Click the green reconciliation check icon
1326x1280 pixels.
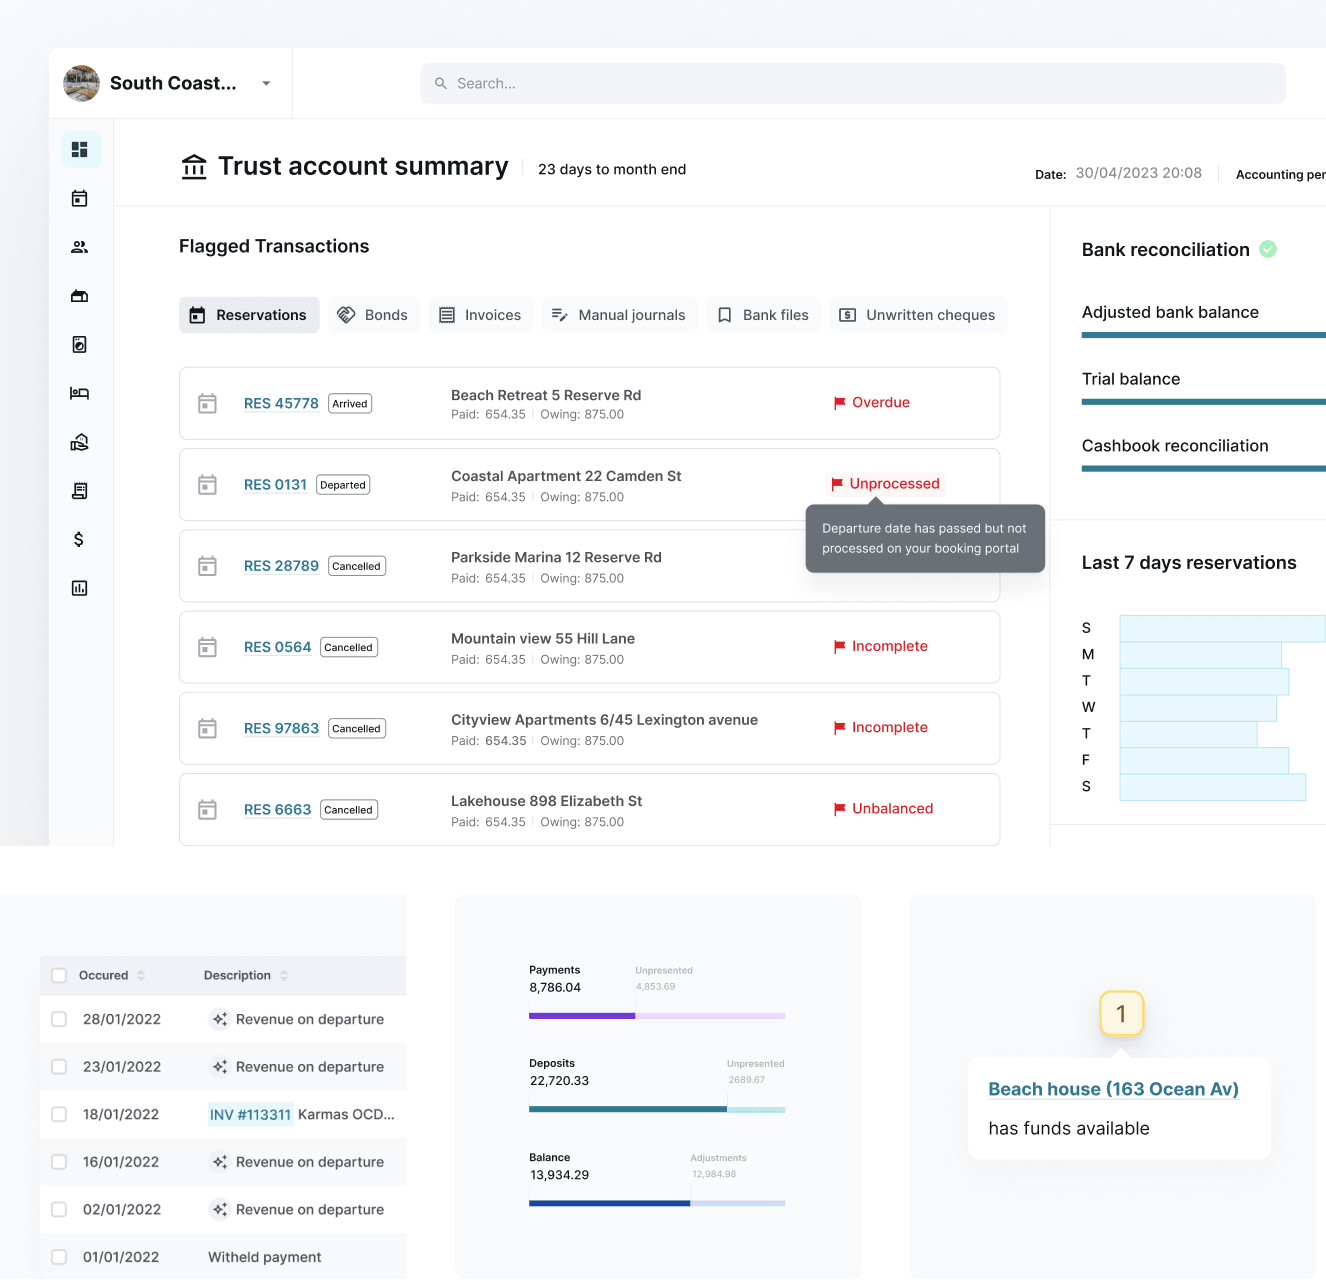click(1268, 249)
